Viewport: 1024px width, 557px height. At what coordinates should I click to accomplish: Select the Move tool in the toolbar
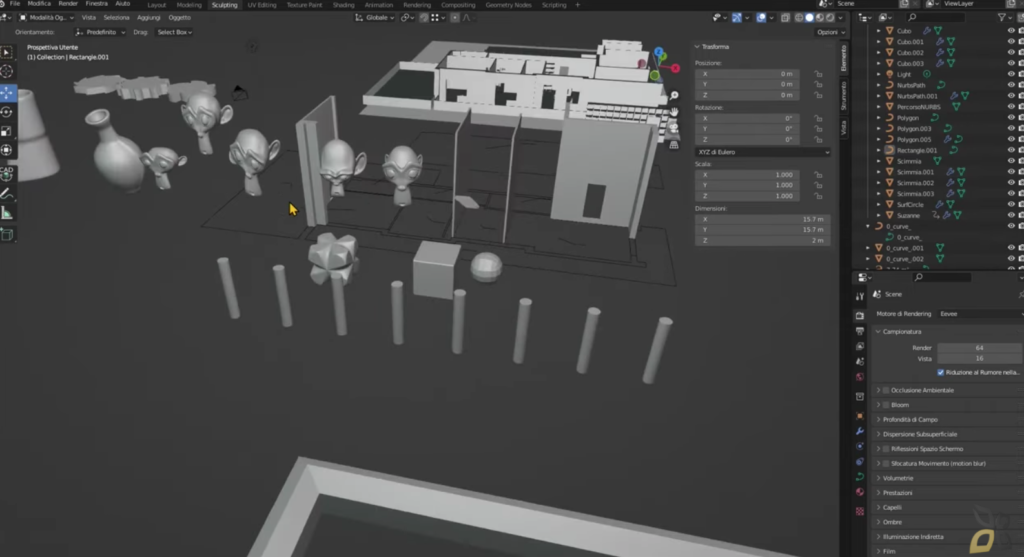(7, 92)
